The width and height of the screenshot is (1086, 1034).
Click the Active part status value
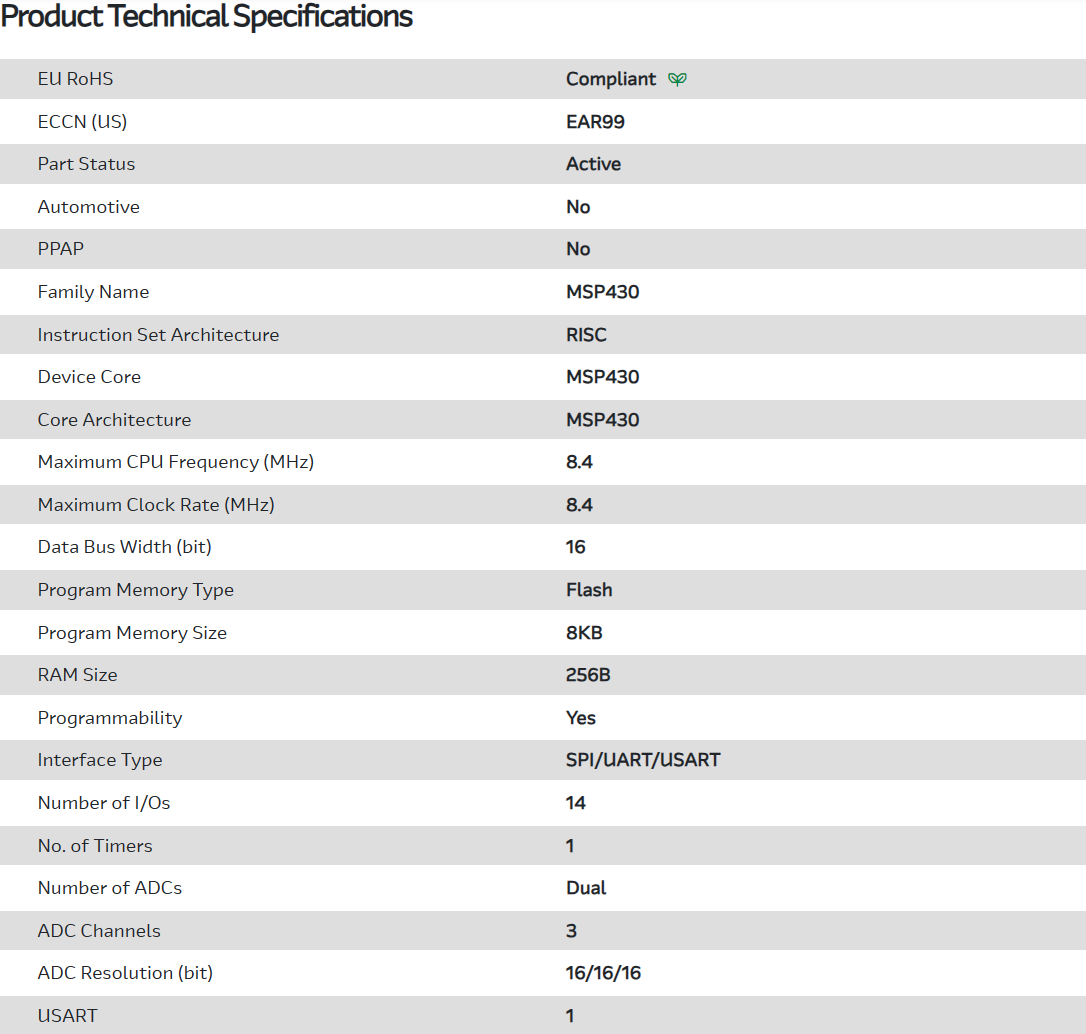pos(593,164)
